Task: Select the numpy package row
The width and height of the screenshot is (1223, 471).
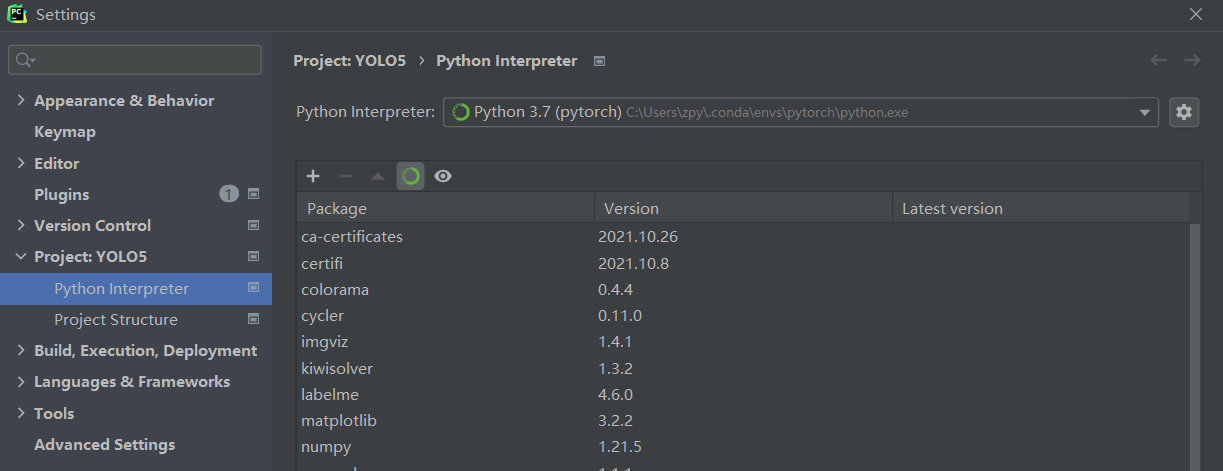Action: 743,446
